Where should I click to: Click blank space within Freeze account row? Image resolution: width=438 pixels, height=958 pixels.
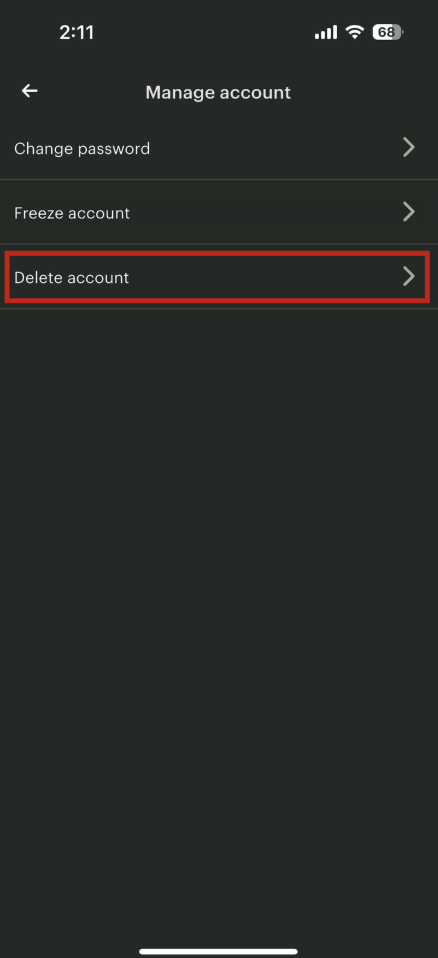click(263, 212)
